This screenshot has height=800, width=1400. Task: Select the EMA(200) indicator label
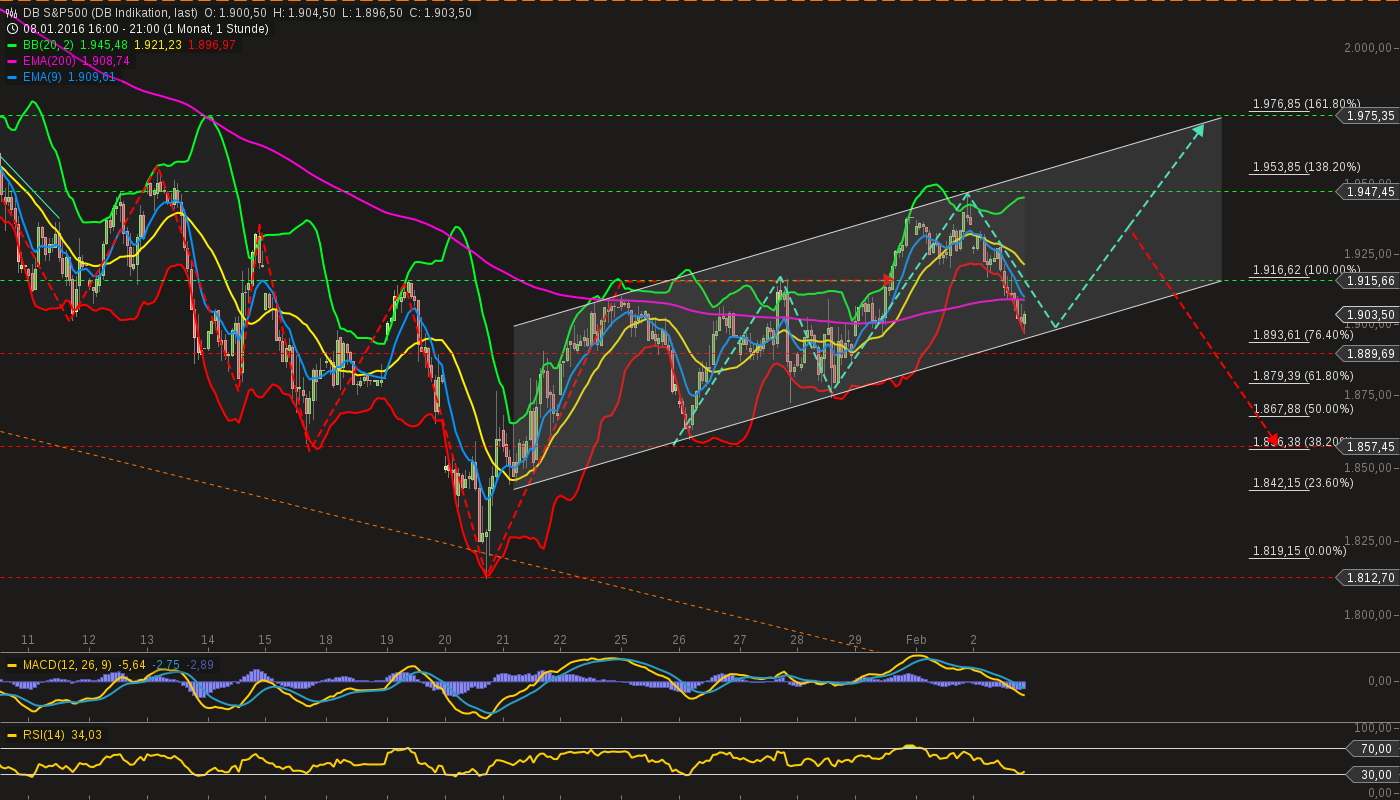[x=50, y=61]
